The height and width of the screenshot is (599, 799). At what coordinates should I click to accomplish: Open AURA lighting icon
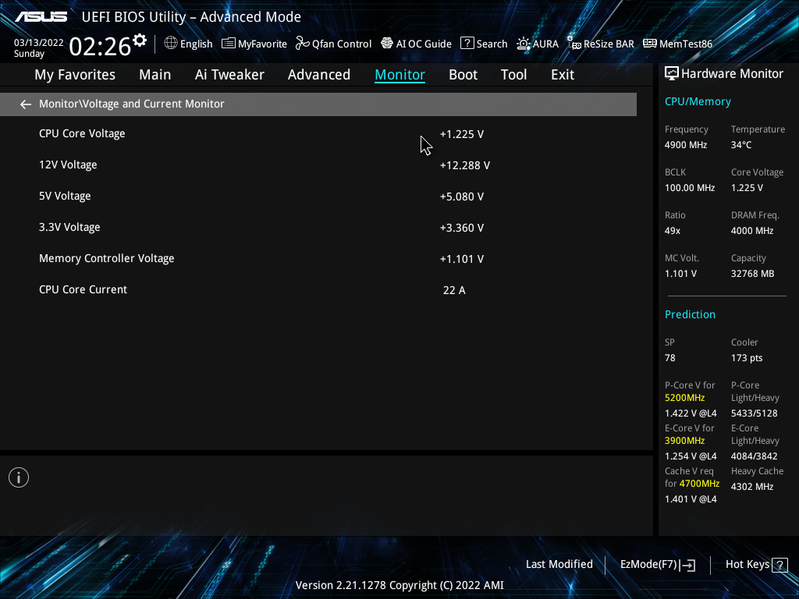[523, 44]
